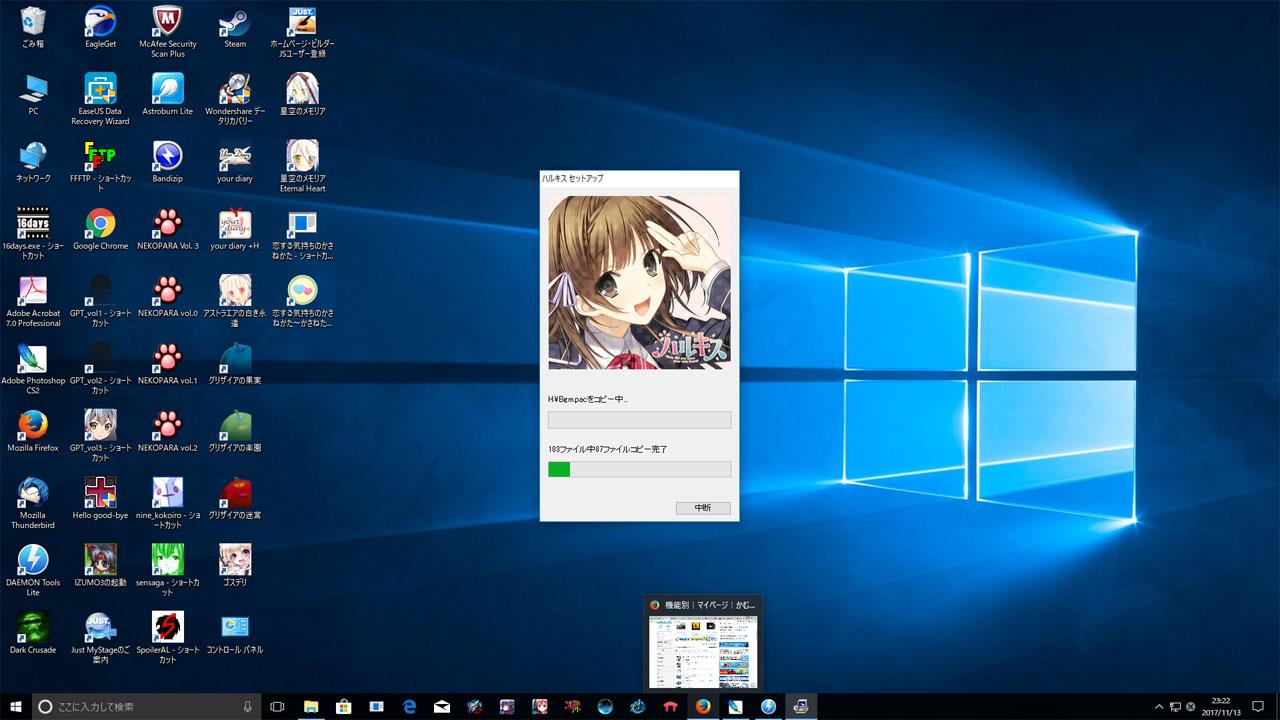Select the ゴスデリ desktop icon

coord(235,564)
